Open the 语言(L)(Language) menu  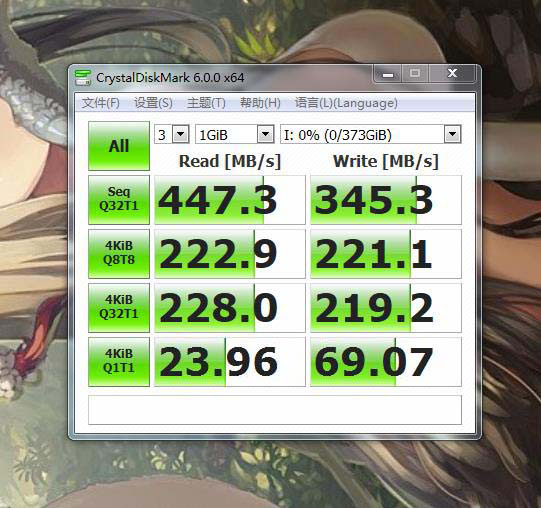[x=346, y=103]
